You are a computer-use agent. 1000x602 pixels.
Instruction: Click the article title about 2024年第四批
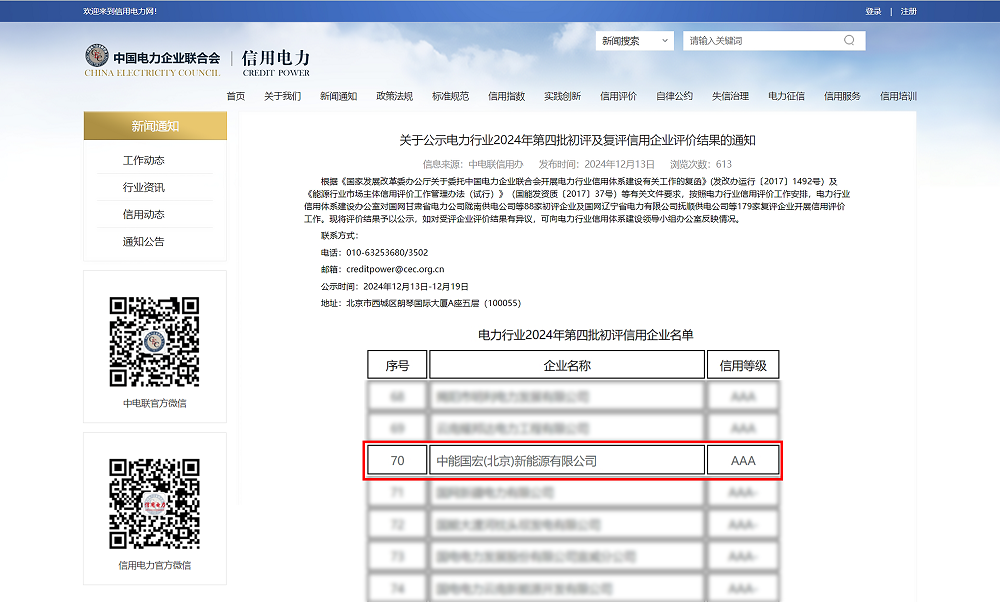pos(577,140)
